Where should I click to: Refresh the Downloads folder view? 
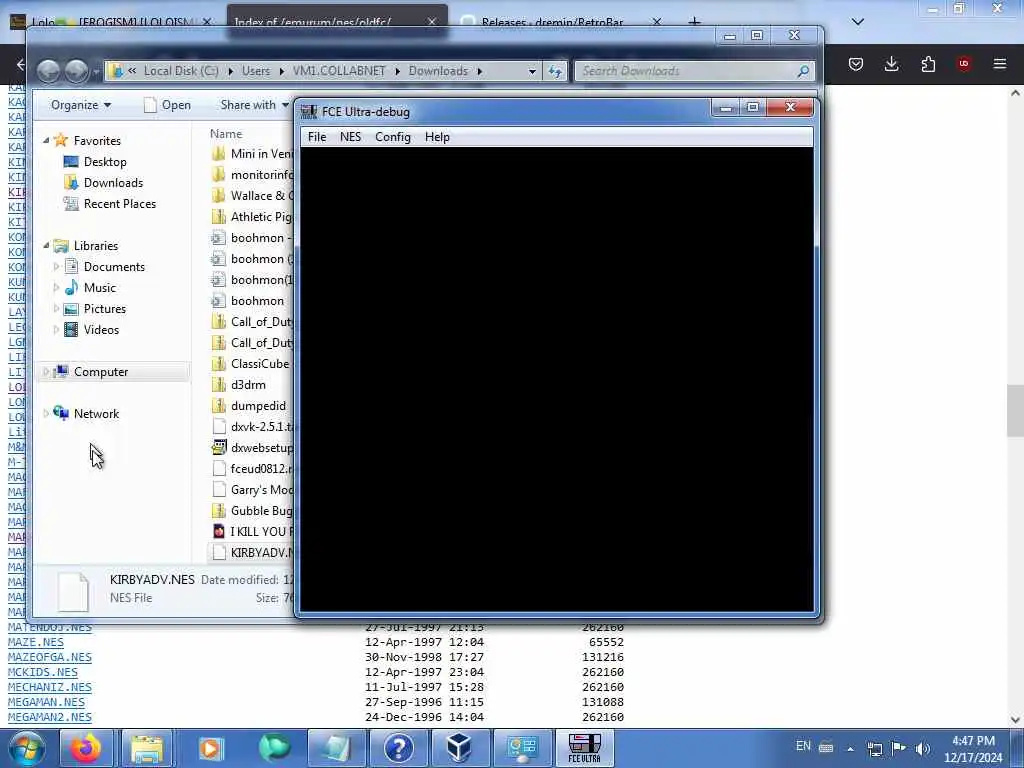555,71
